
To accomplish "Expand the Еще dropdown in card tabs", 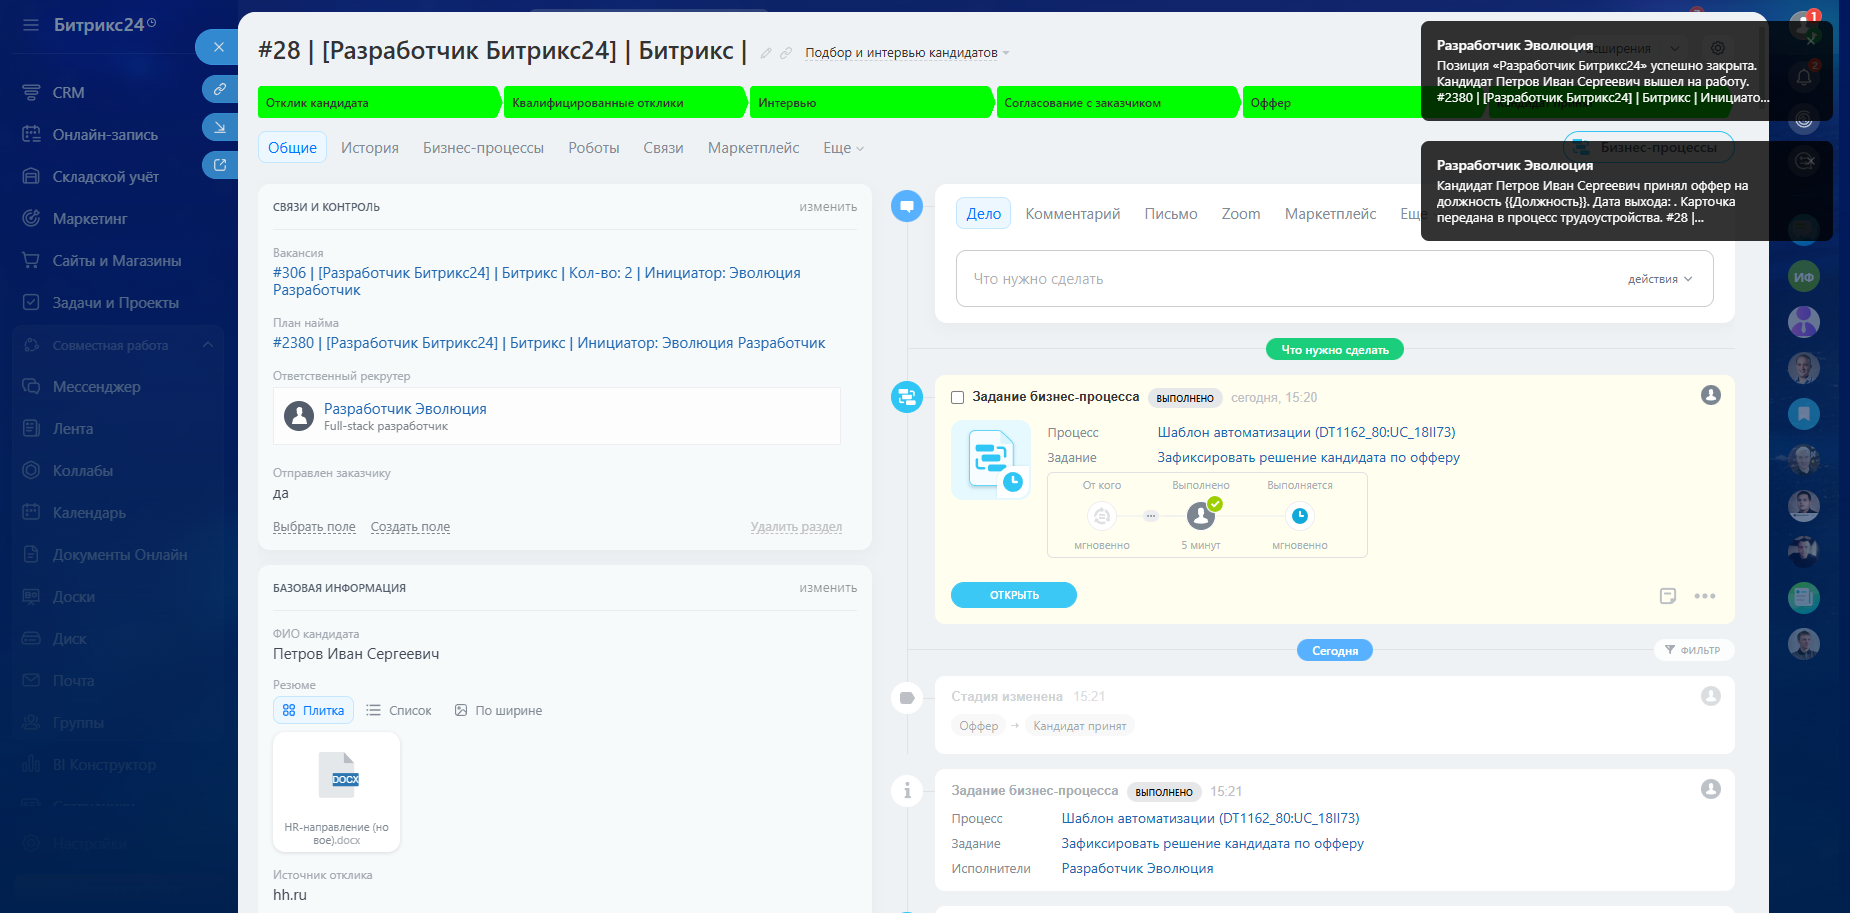I will (843, 148).
